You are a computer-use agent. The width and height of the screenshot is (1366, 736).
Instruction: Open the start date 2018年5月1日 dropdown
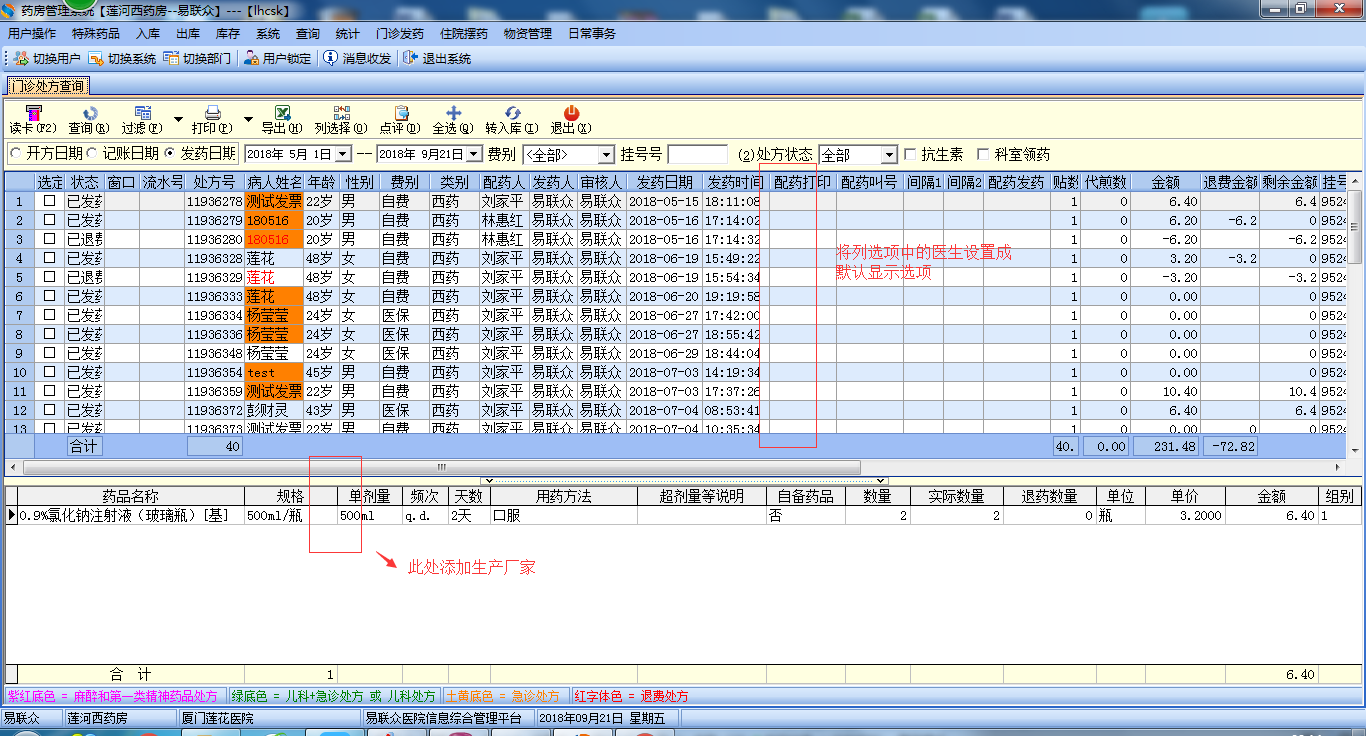pos(343,154)
